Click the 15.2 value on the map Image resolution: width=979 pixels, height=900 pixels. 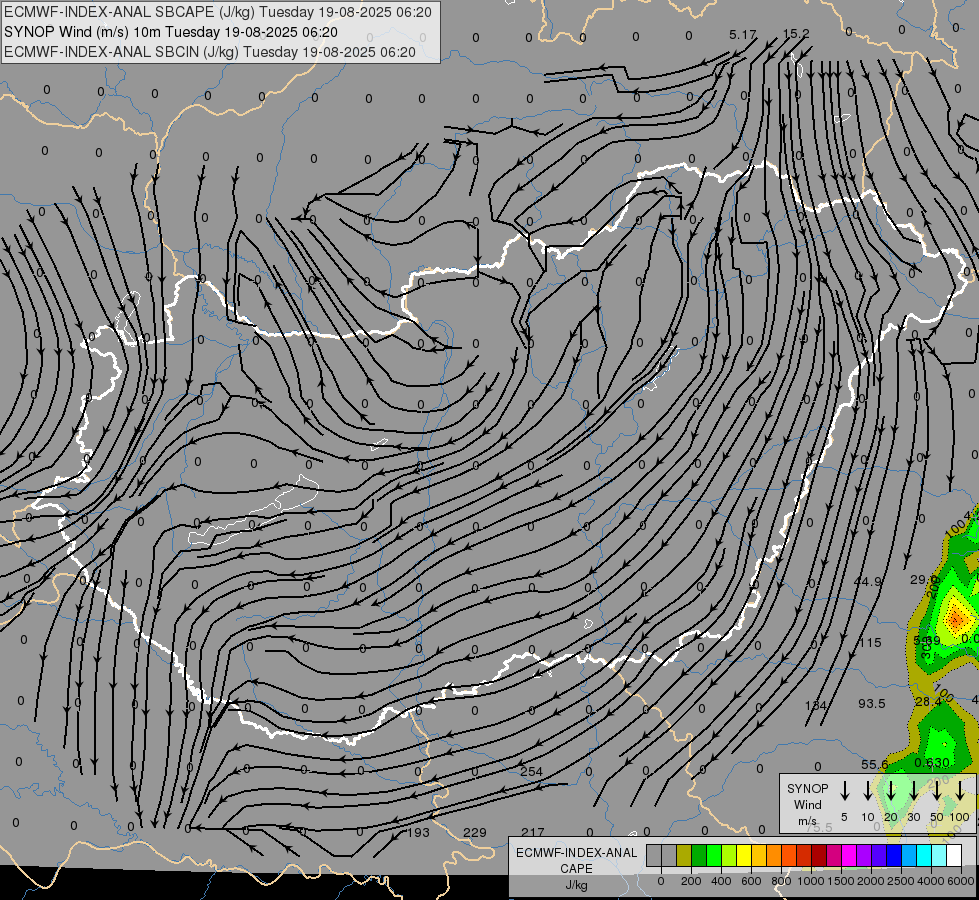coord(796,34)
